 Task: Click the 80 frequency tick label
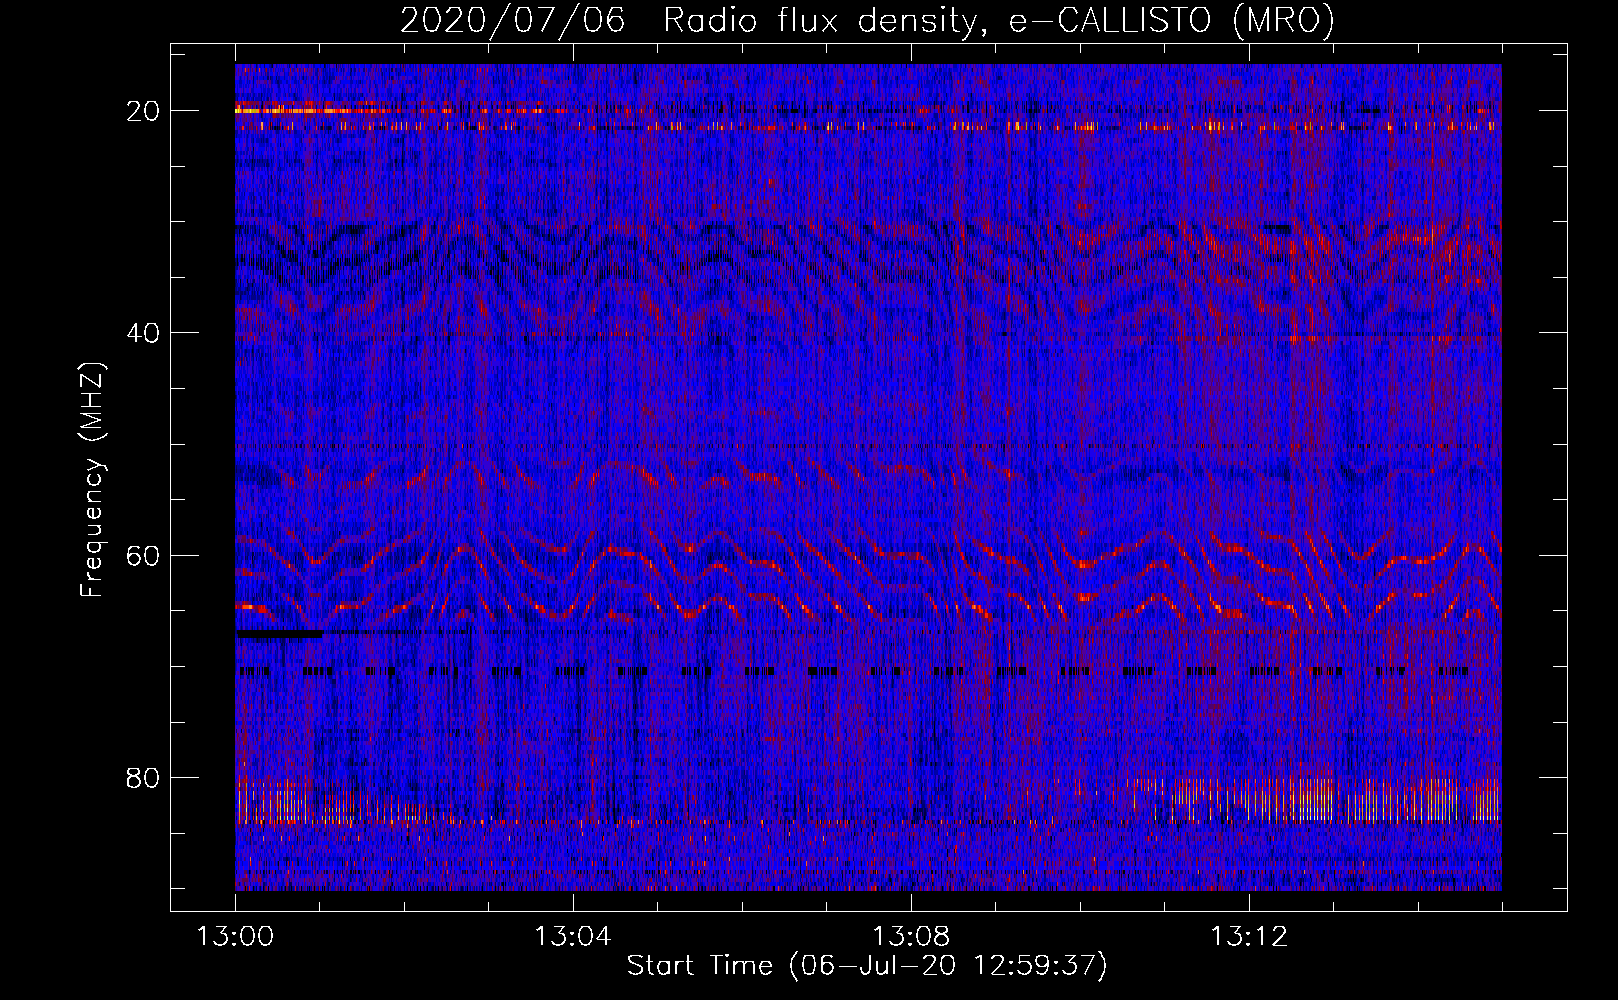click(143, 777)
